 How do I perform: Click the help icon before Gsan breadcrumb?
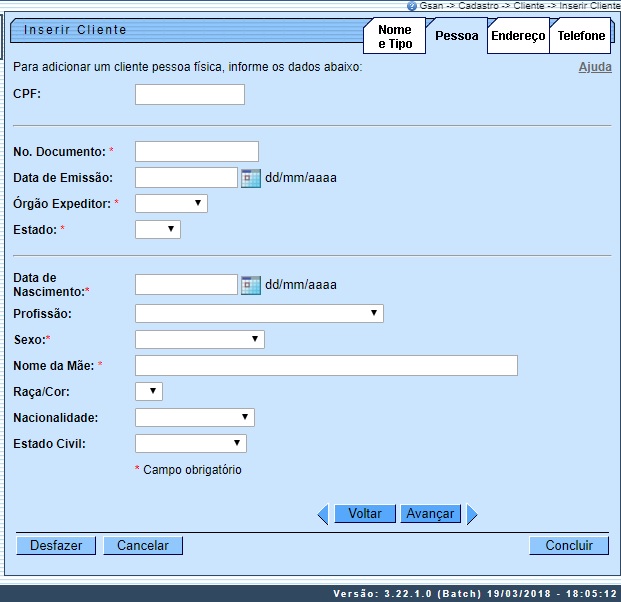pos(412,6)
